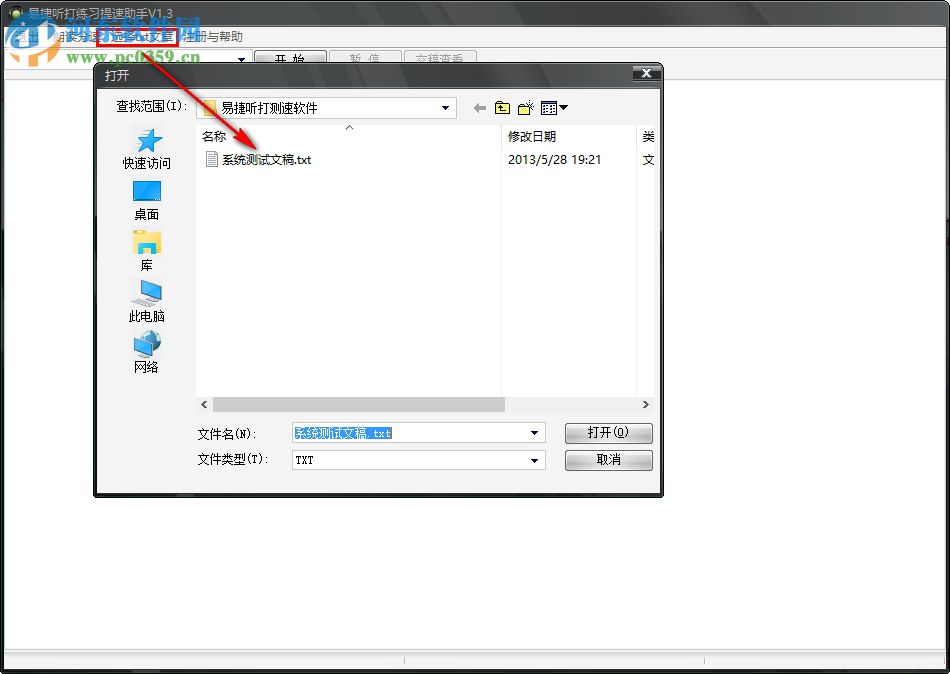The height and width of the screenshot is (674, 950).
Task: Click the 取消 button
Action: (x=608, y=460)
